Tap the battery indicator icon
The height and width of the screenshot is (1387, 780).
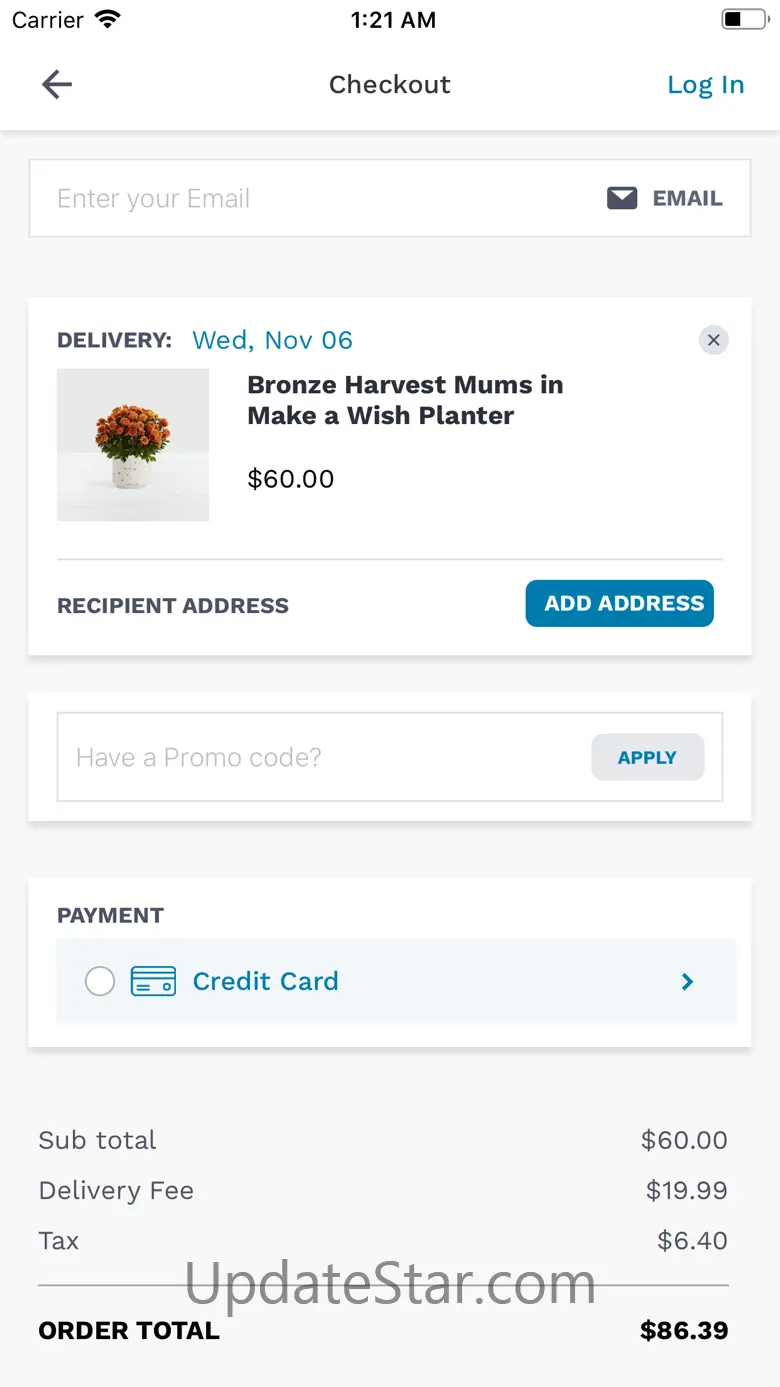coord(743,20)
